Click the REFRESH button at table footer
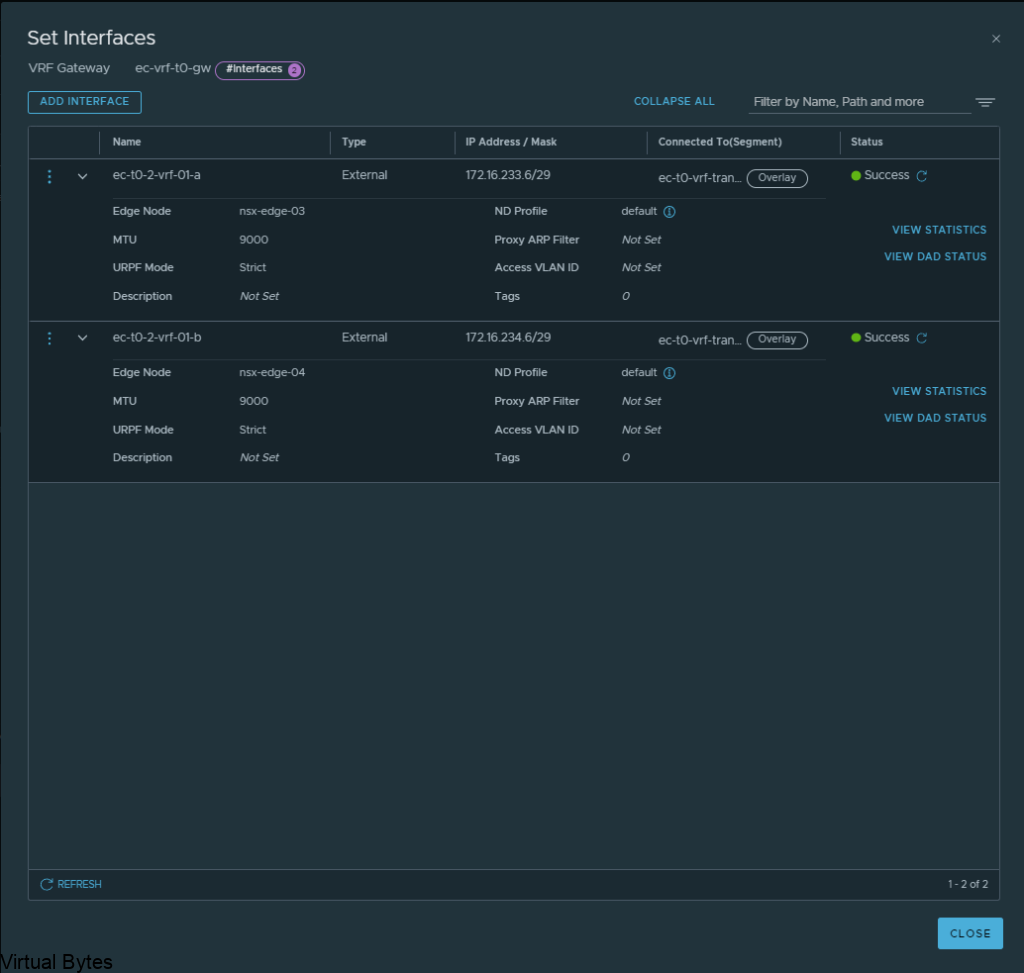 (x=71, y=884)
